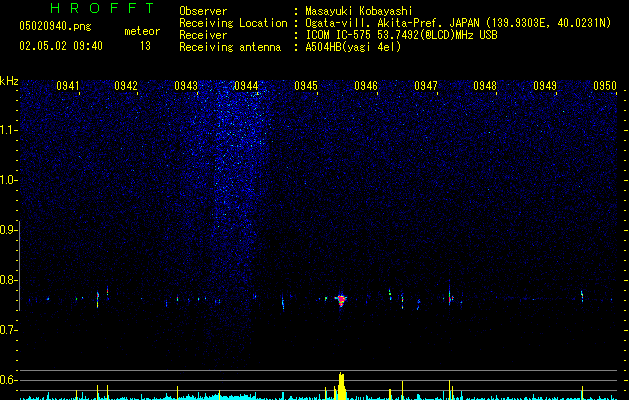Click the 1.0 kHz axis label
The width and height of the screenshot is (629, 400).
tap(8, 180)
